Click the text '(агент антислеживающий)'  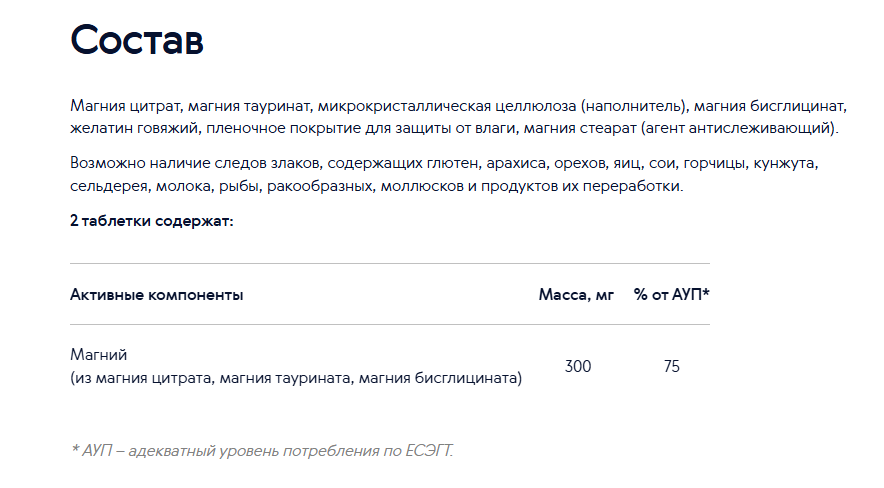coord(737,128)
